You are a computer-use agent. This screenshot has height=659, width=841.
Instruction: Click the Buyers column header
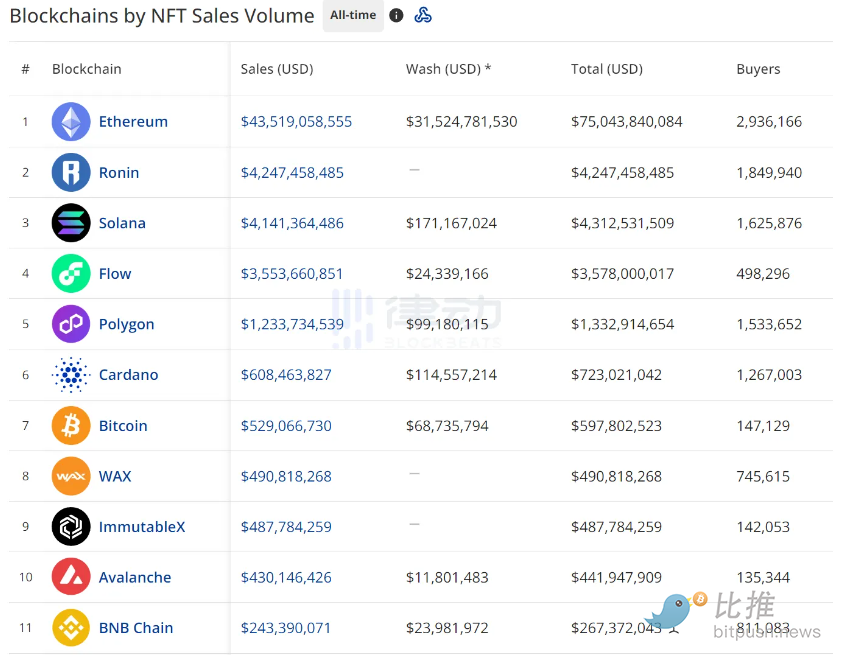(x=758, y=69)
